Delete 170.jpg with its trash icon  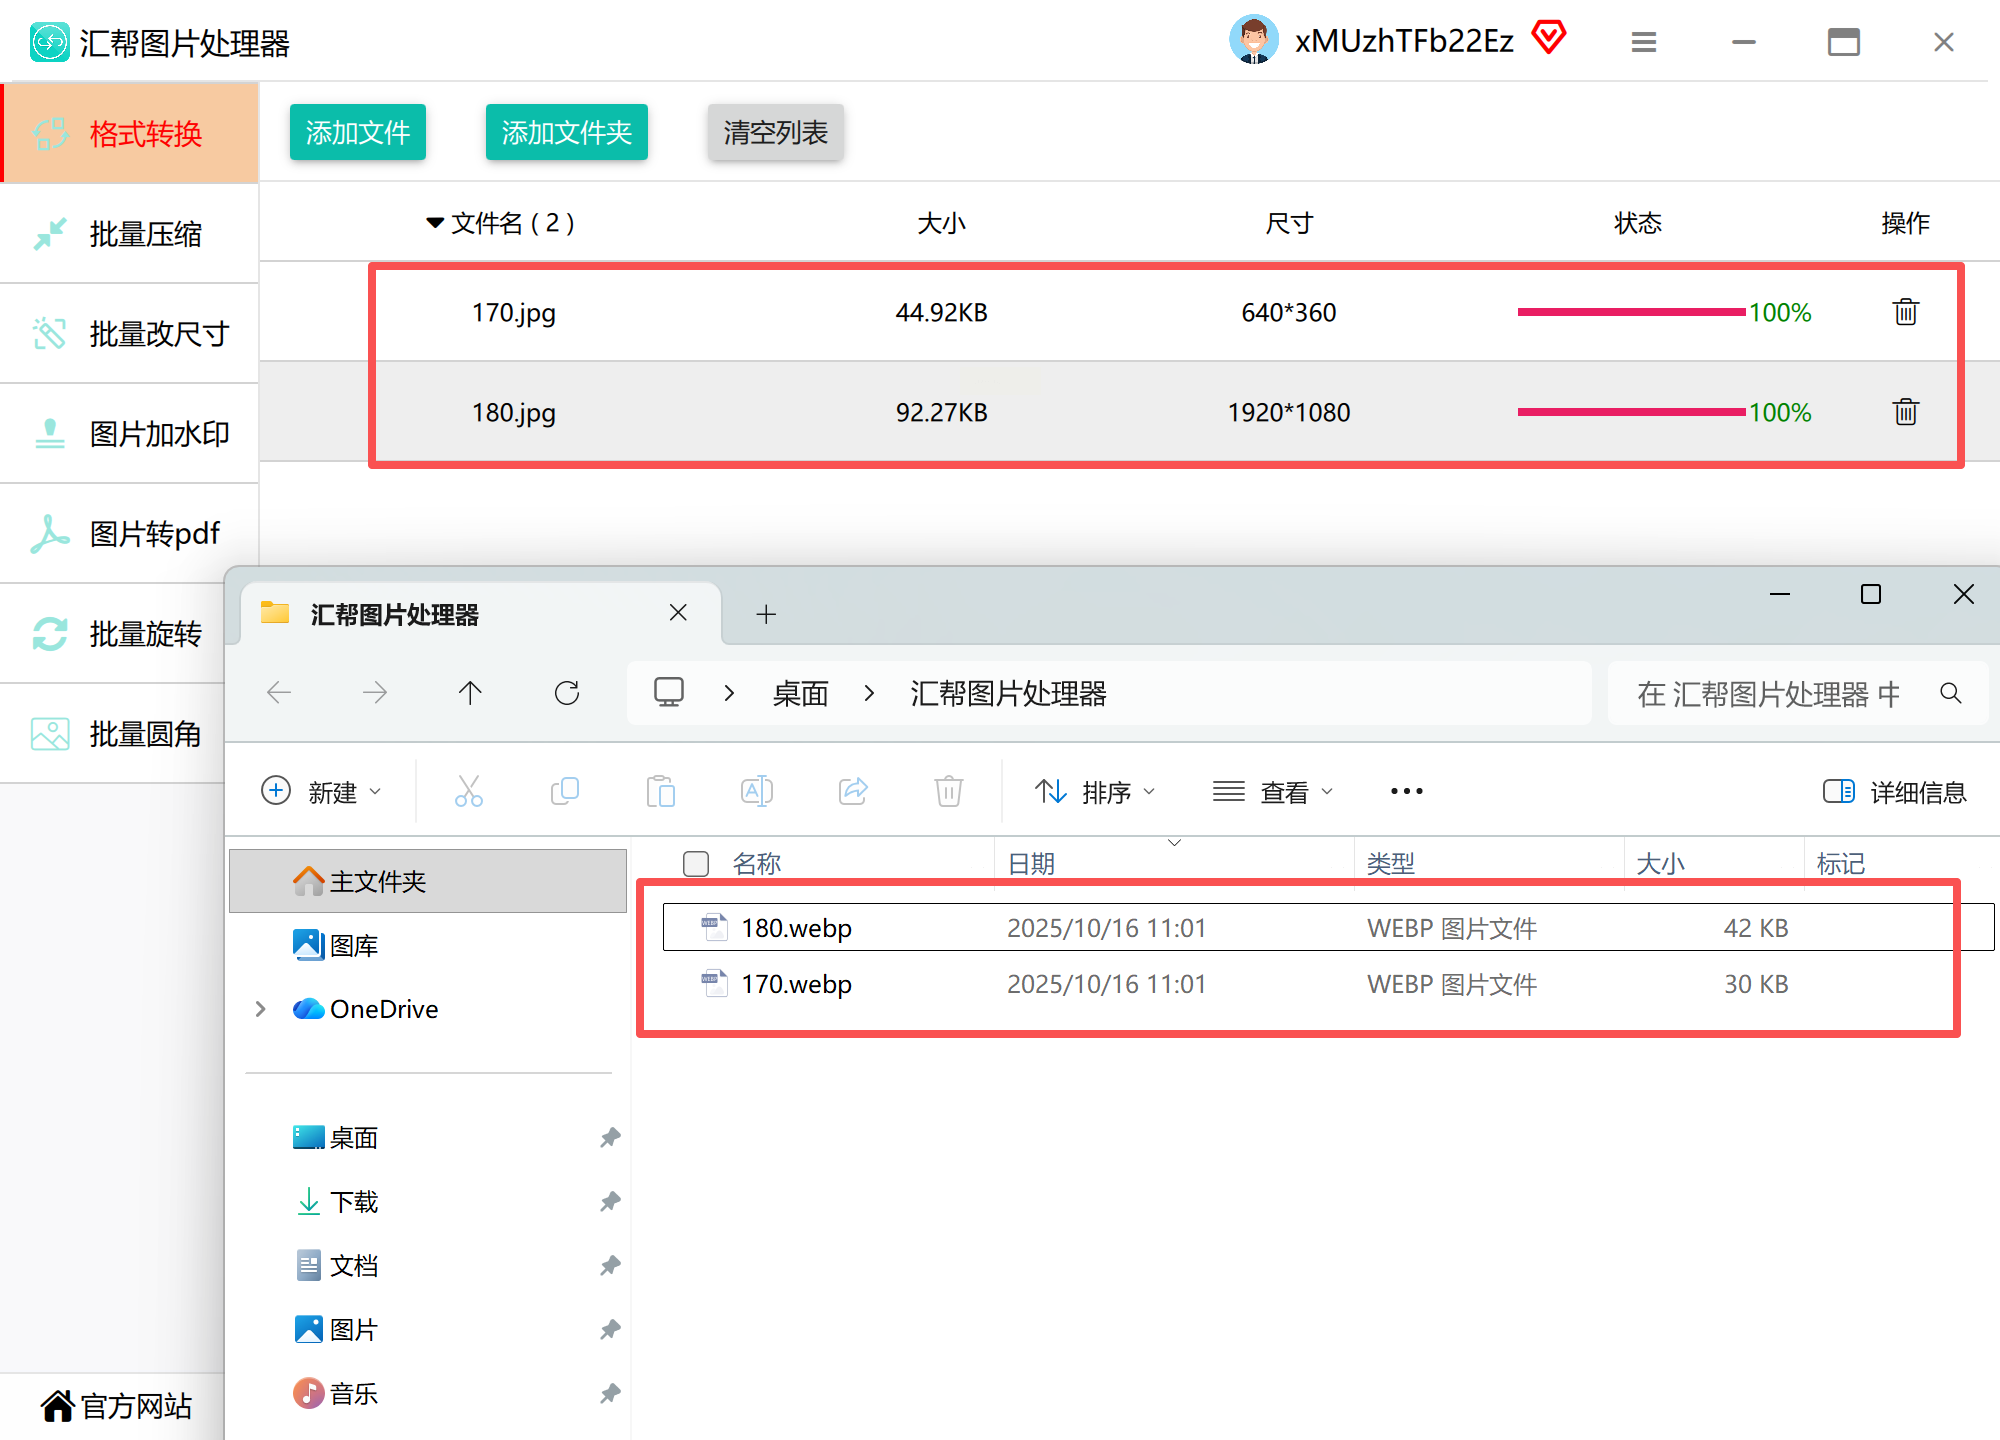[x=1905, y=312]
